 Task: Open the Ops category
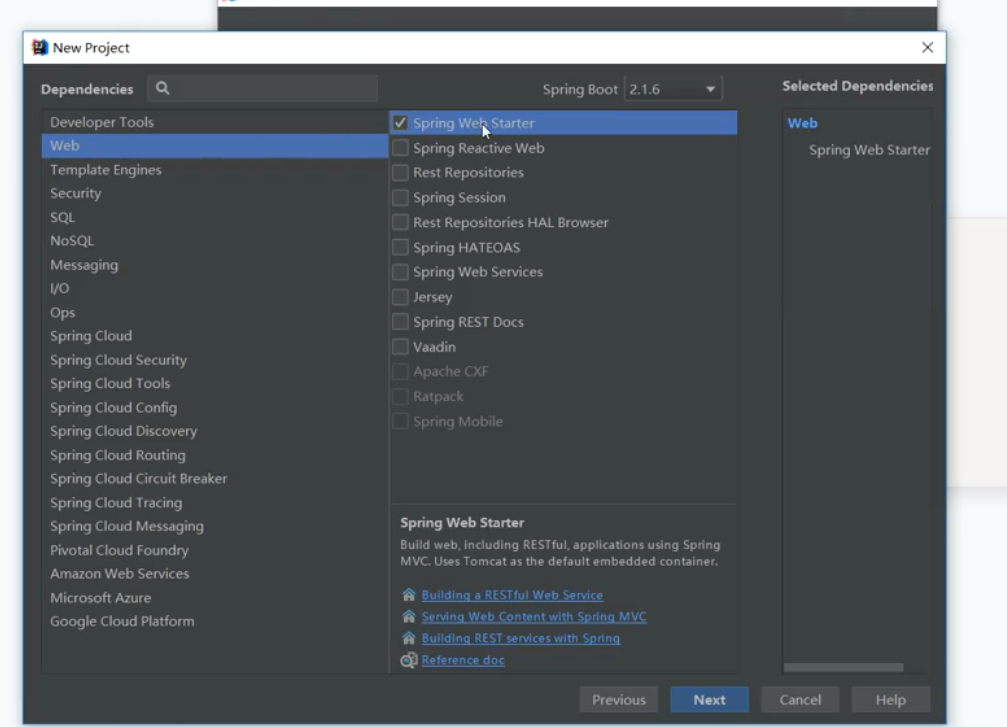point(215,312)
